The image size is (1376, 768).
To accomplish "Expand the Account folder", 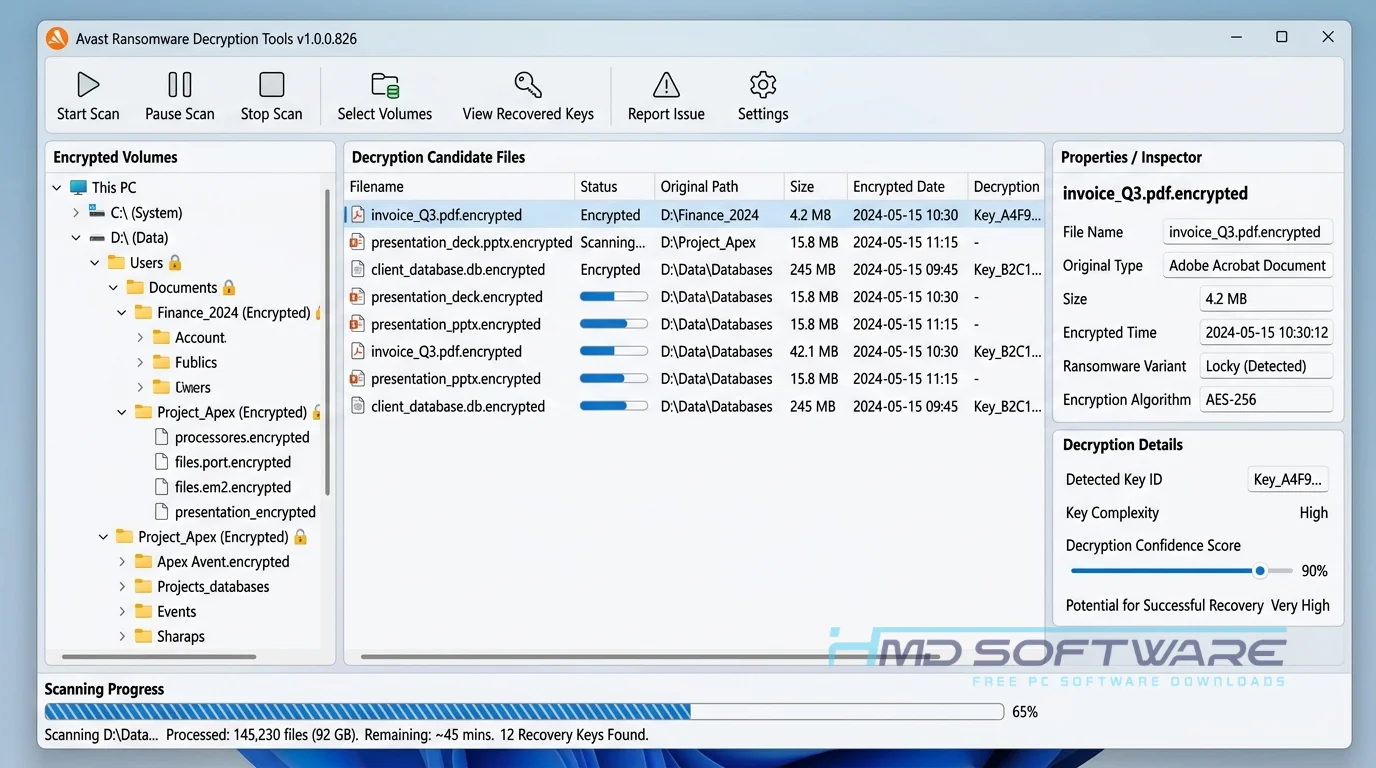I will click(x=141, y=337).
